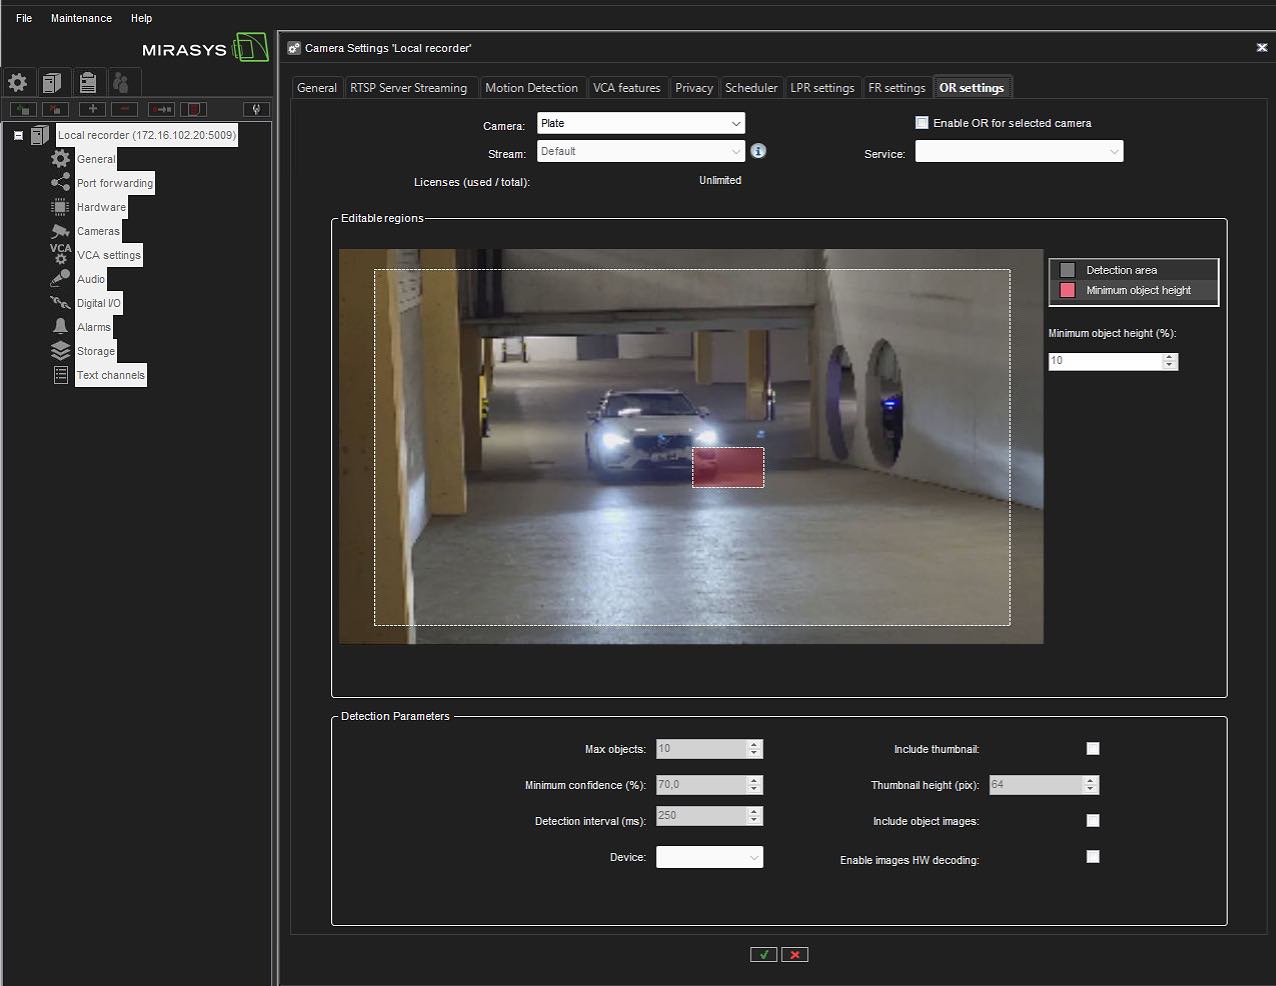Click the stream info icon

coord(758,151)
